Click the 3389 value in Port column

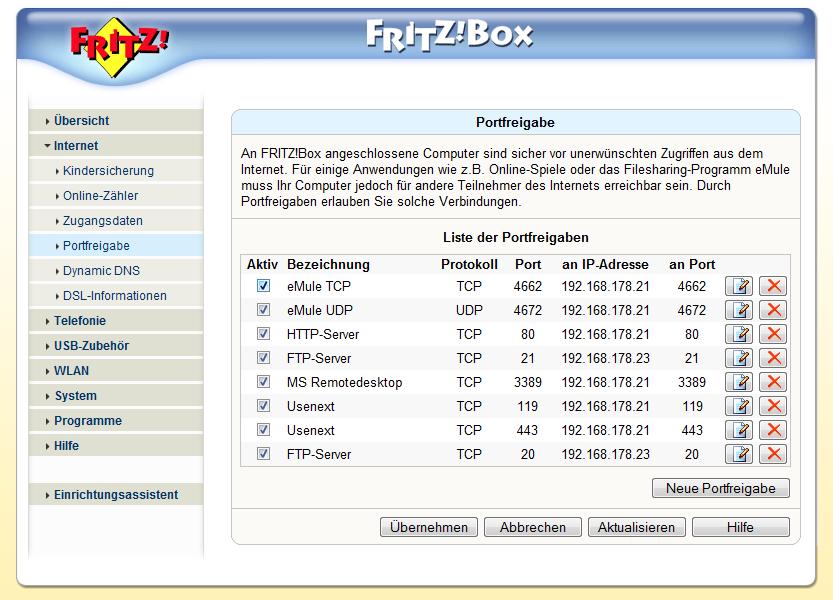pos(528,382)
